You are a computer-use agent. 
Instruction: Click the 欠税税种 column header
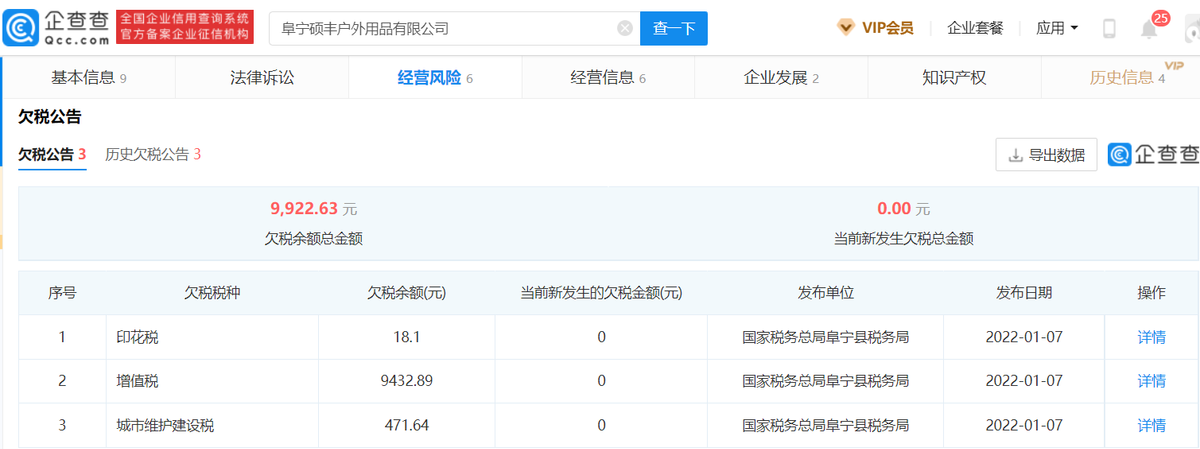pos(212,293)
